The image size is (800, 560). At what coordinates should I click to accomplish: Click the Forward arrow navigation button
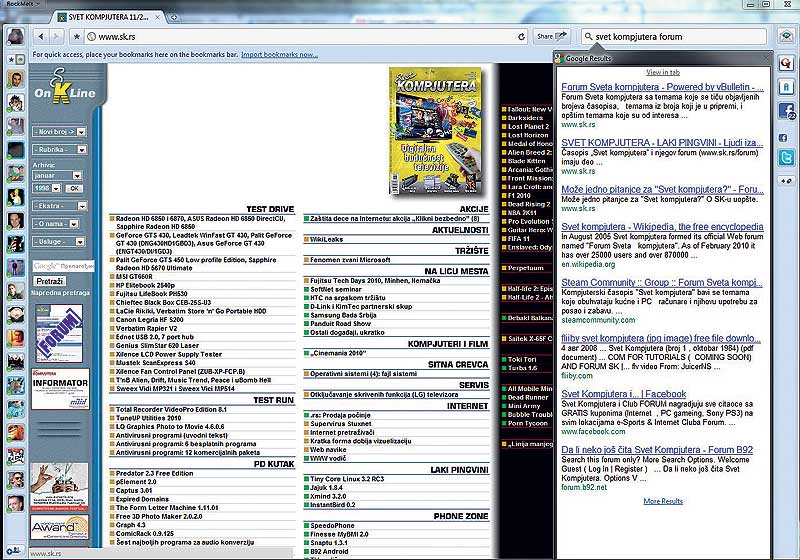56,37
